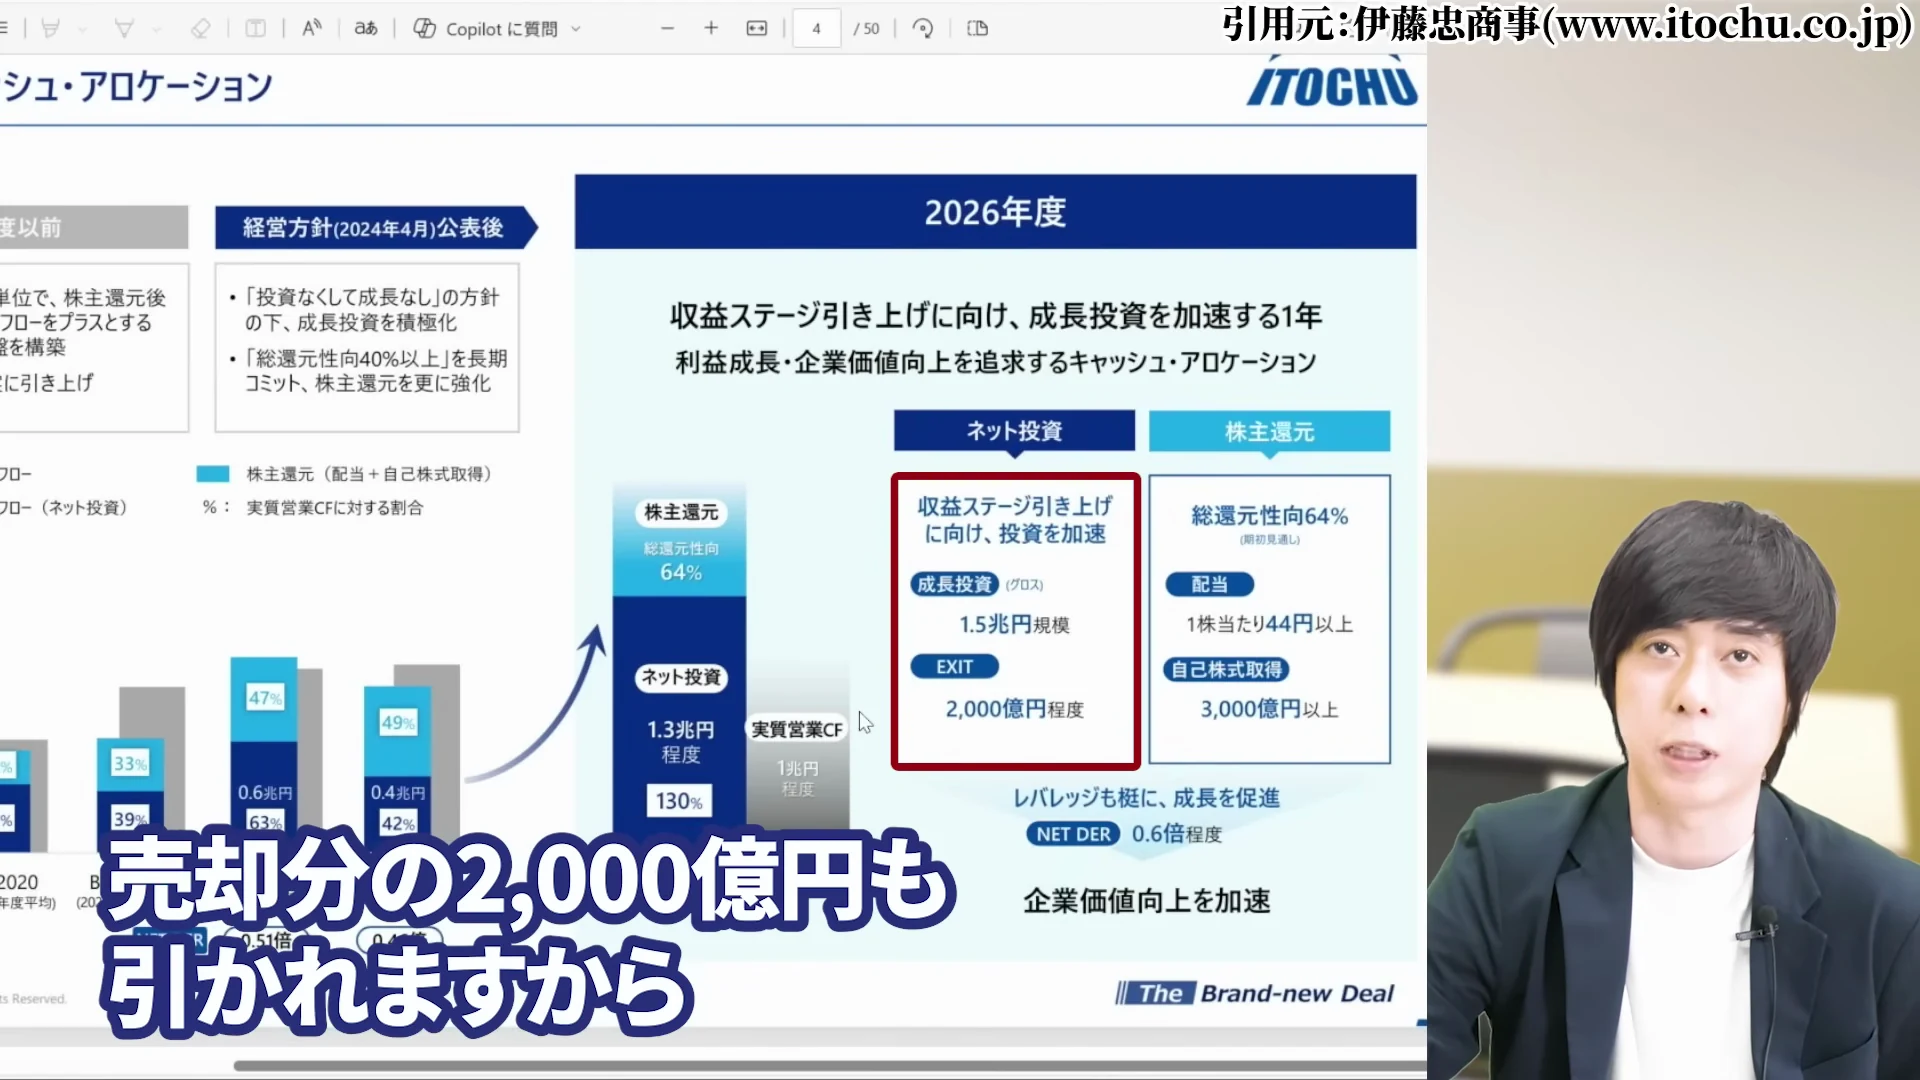Click the 1.3兆円 程度 text on the bar
Screen dimensions: 1920x1080
tap(680, 742)
